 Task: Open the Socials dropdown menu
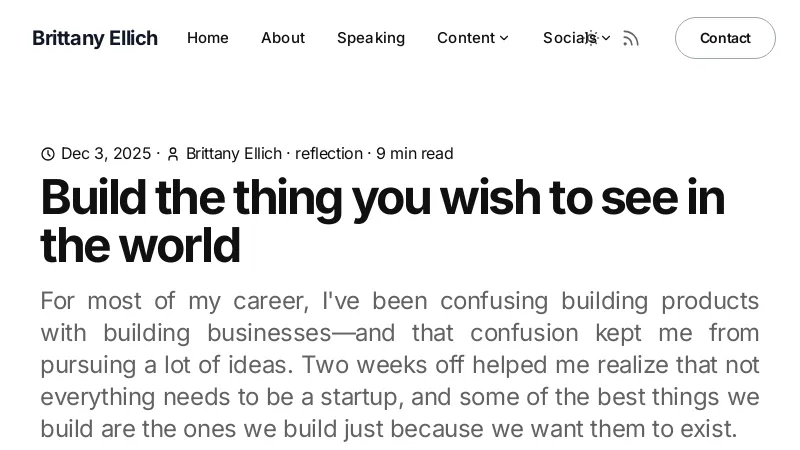click(x=566, y=38)
